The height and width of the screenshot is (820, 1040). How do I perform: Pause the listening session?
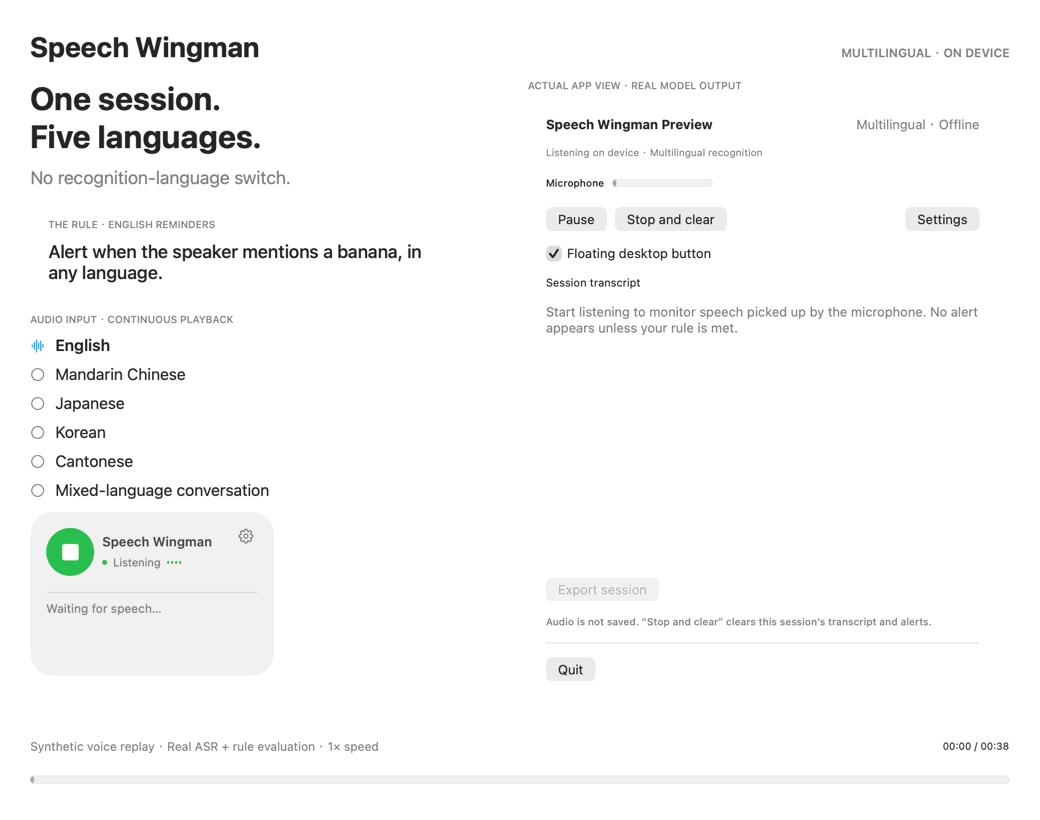click(x=576, y=220)
